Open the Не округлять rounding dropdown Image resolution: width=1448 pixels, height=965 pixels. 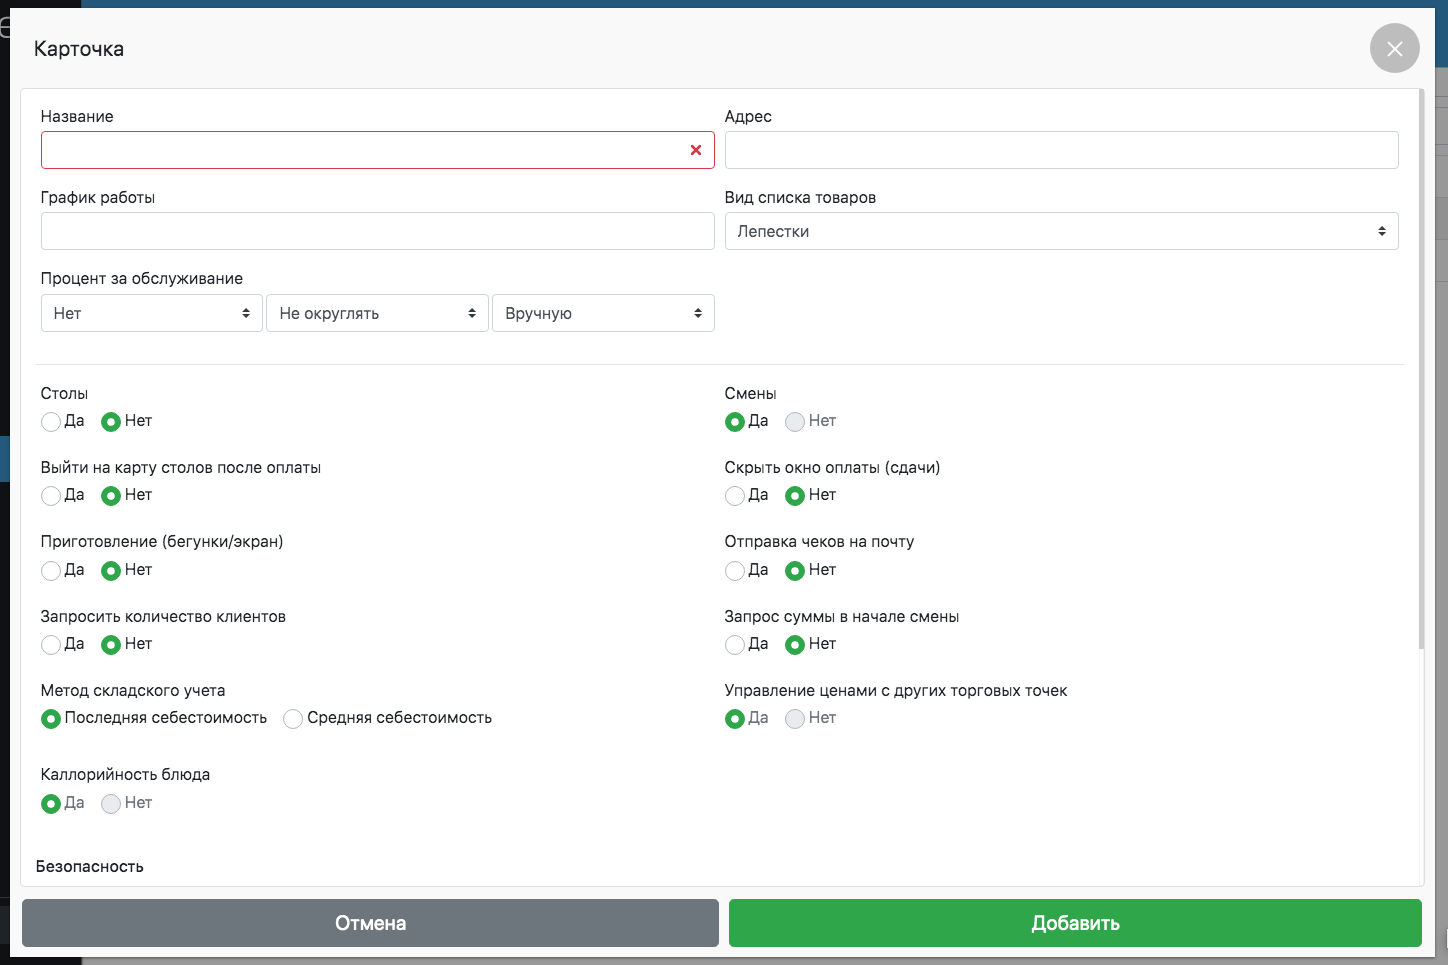coord(377,313)
